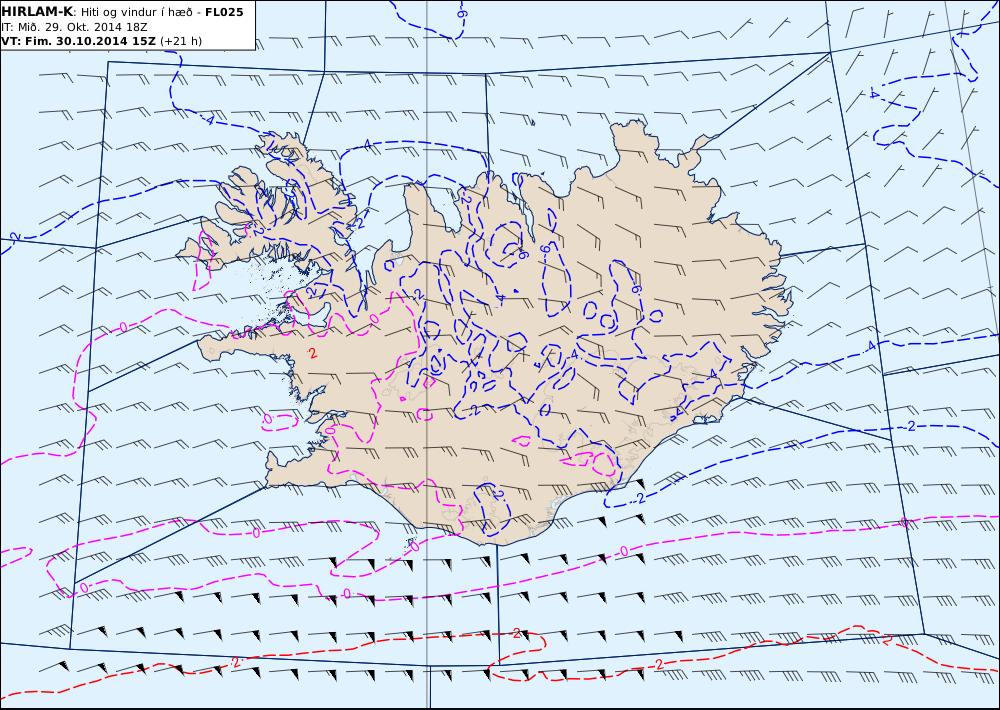Image resolution: width=1000 pixels, height=710 pixels.
Task: Click the 'FL025' flight level label
Action: coord(224,12)
